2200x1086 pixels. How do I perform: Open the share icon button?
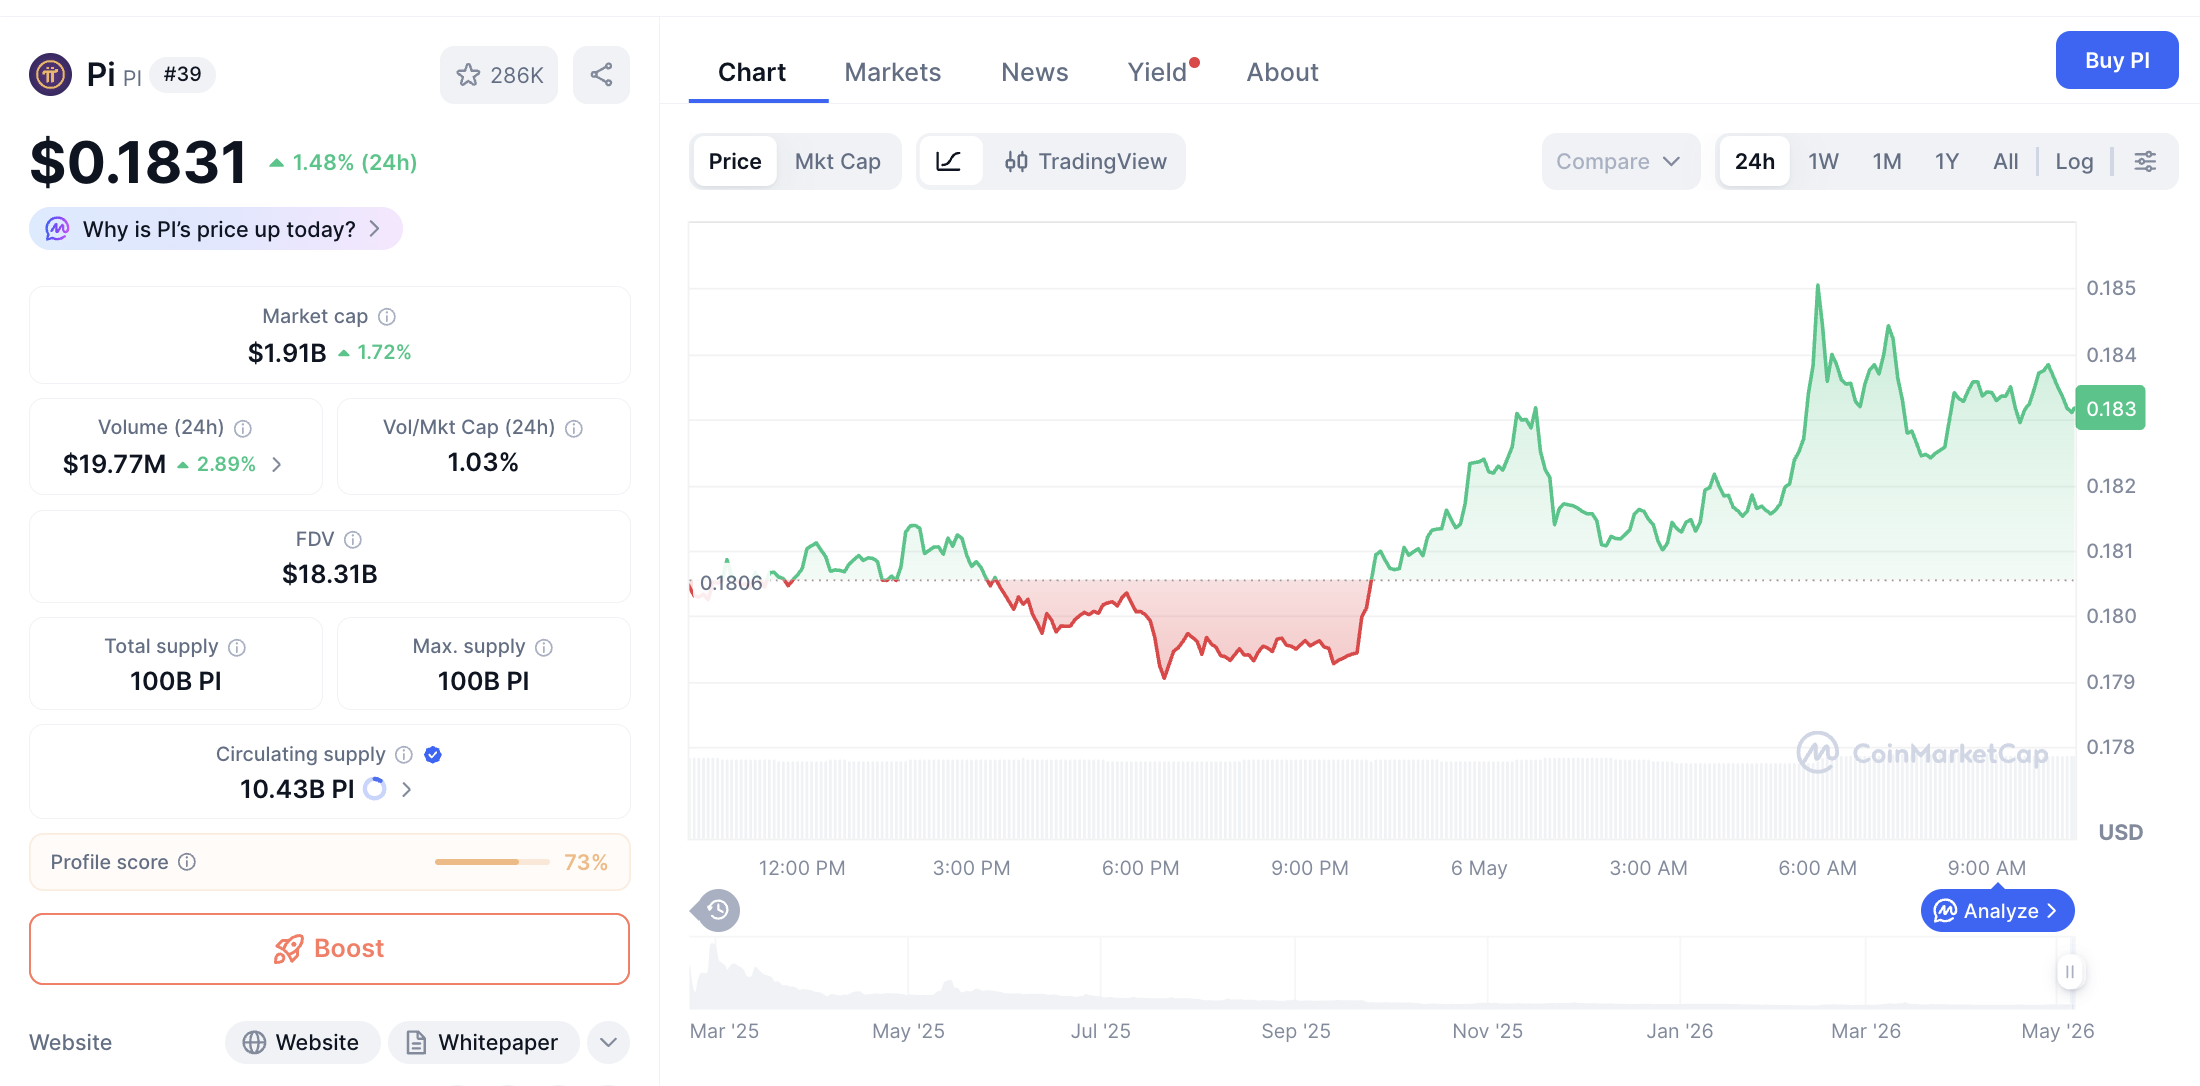tap(601, 75)
